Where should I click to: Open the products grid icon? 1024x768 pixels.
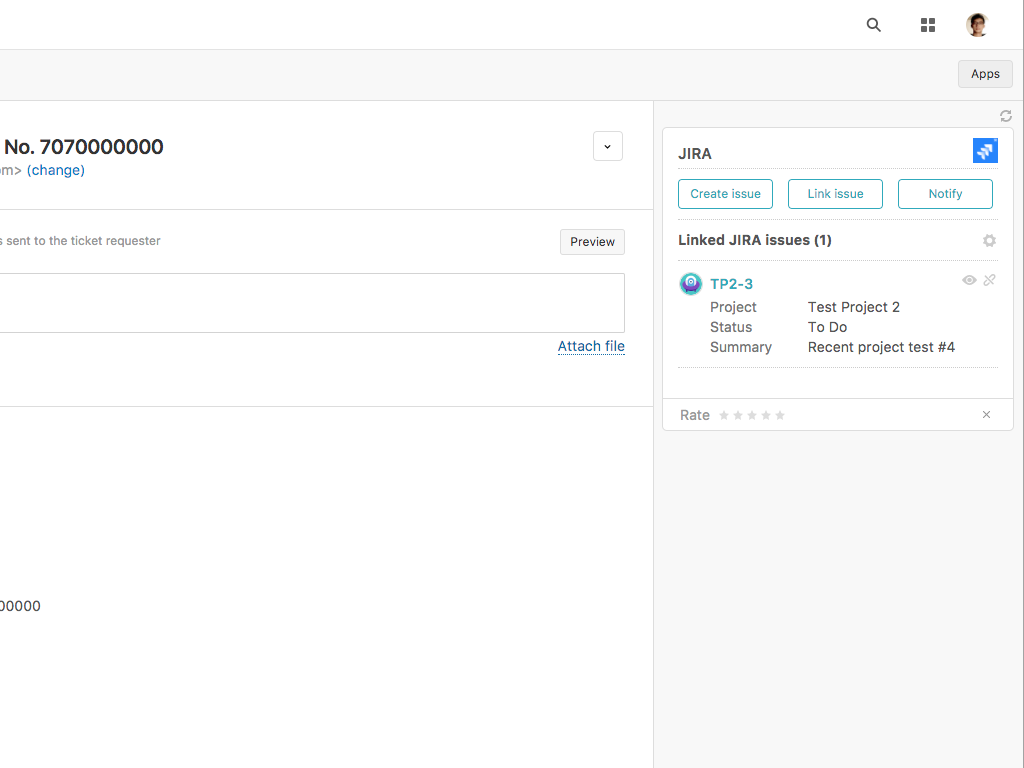click(928, 25)
